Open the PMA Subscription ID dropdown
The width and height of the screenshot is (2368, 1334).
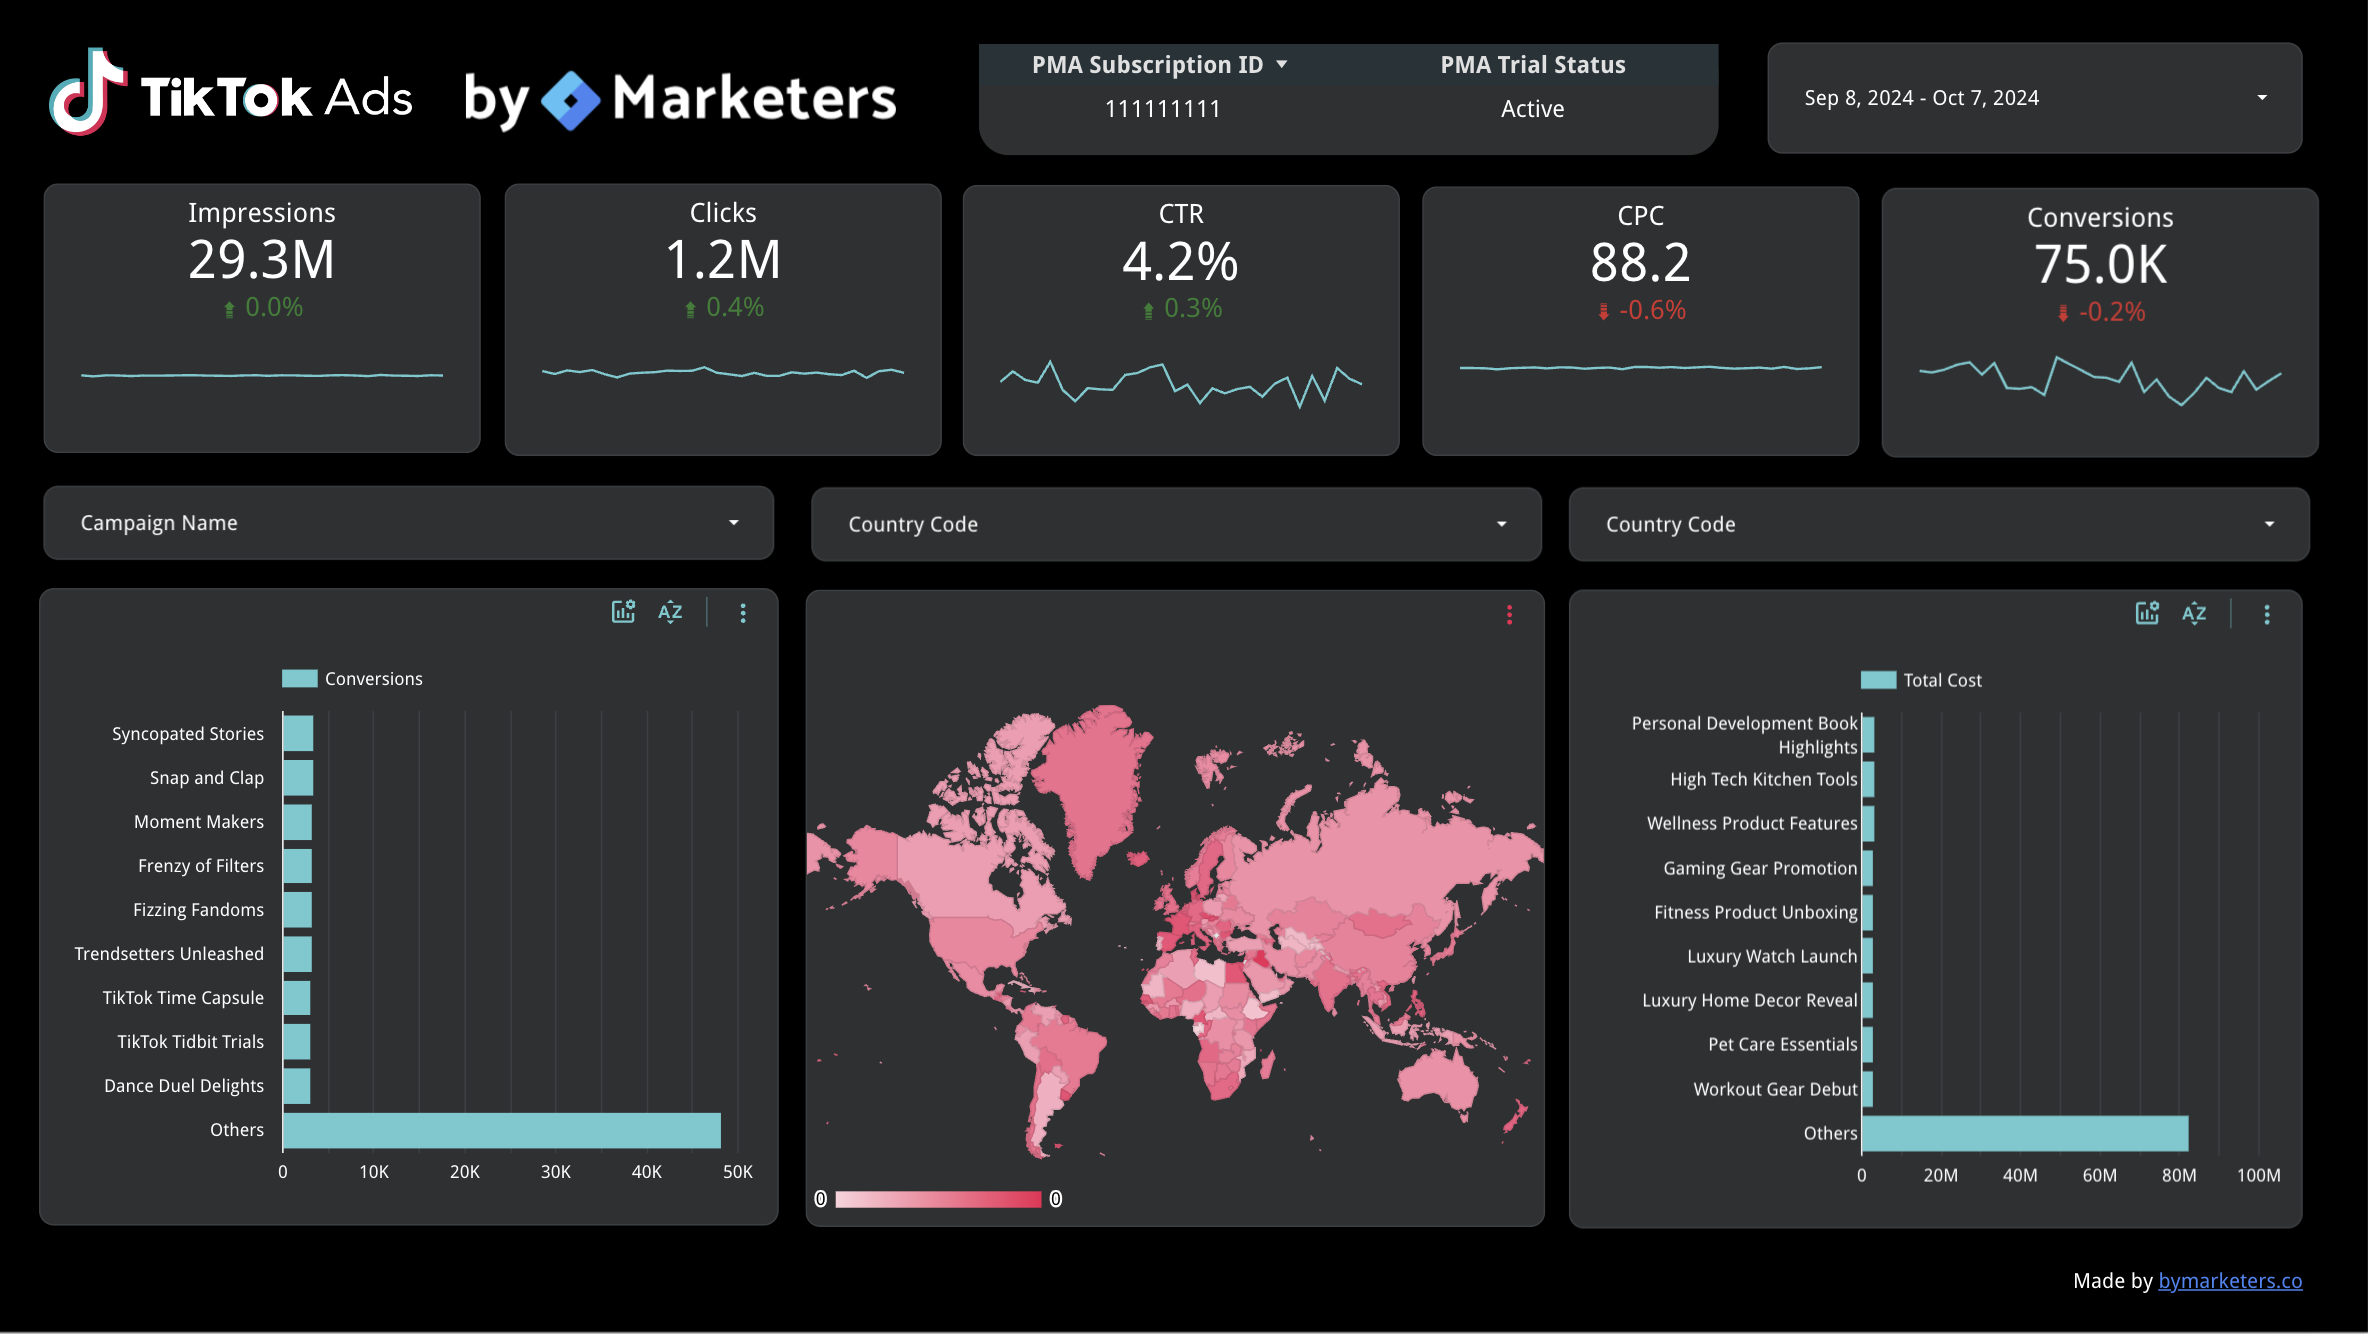click(1161, 63)
